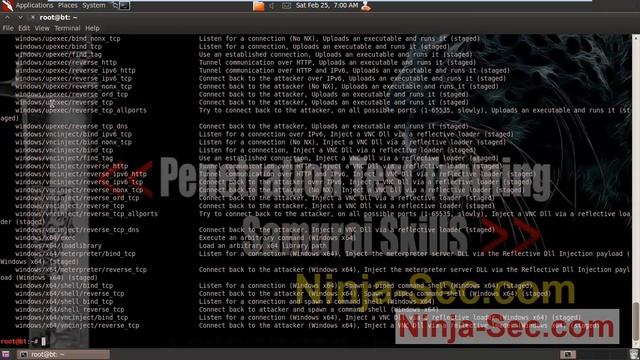Click windows/upexec/reverse_http payload name
The height and width of the screenshot is (360, 640).
point(66,62)
